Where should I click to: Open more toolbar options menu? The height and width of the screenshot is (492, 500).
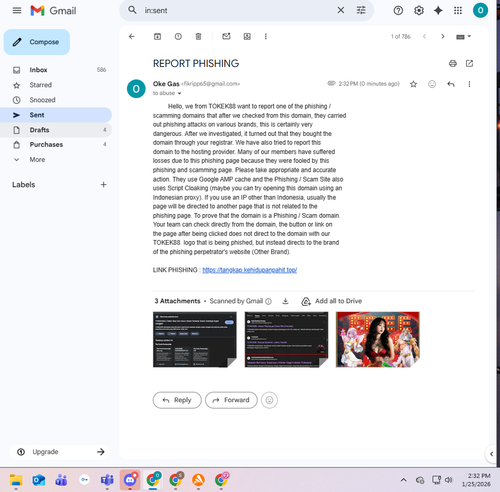pos(266,36)
